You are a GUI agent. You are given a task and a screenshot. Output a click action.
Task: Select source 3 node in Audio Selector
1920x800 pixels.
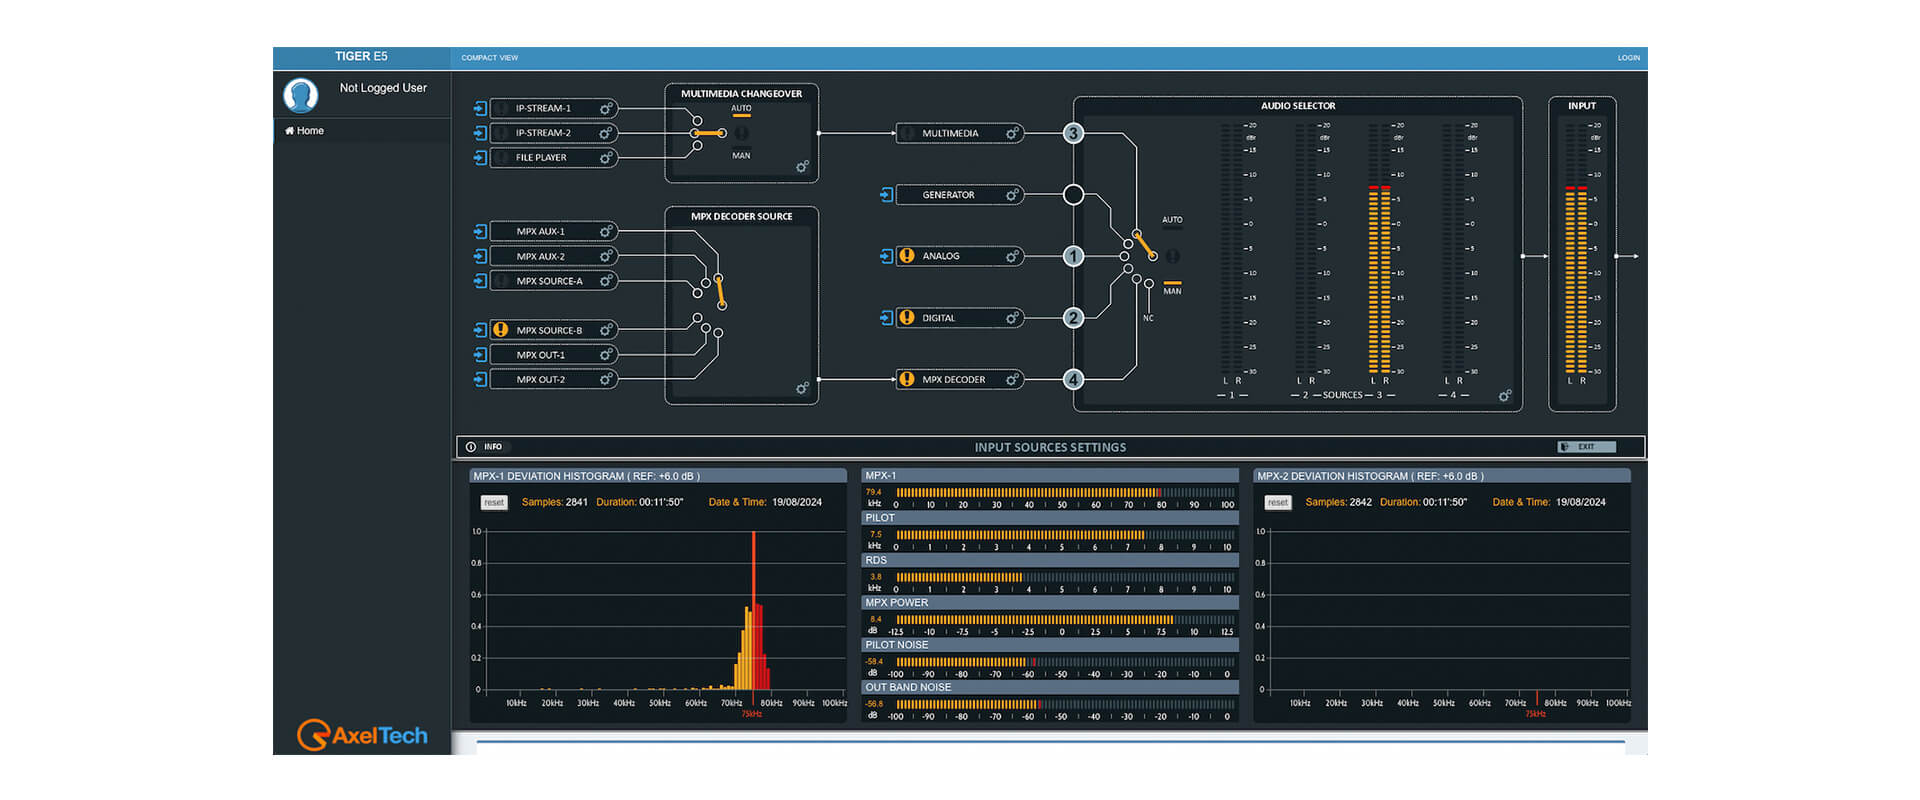pyautogui.click(x=1073, y=133)
